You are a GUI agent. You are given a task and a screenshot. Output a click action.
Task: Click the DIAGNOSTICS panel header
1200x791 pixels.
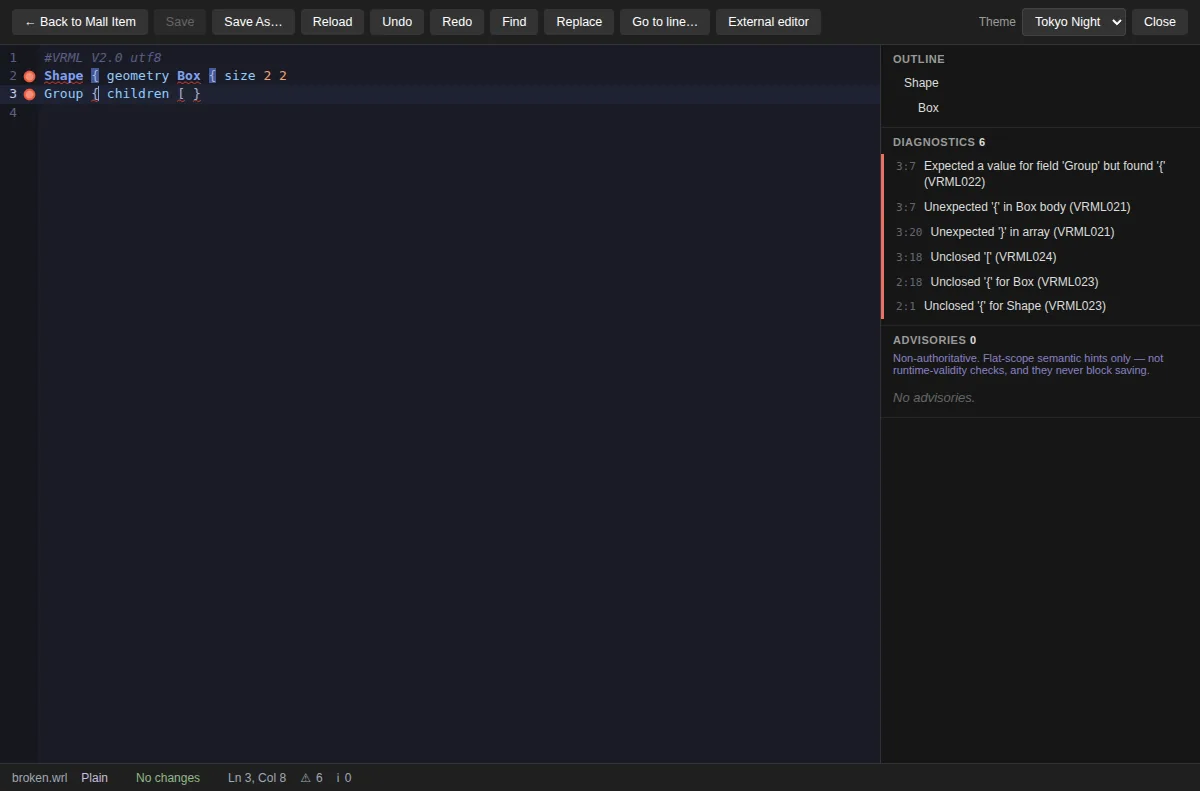coord(939,142)
